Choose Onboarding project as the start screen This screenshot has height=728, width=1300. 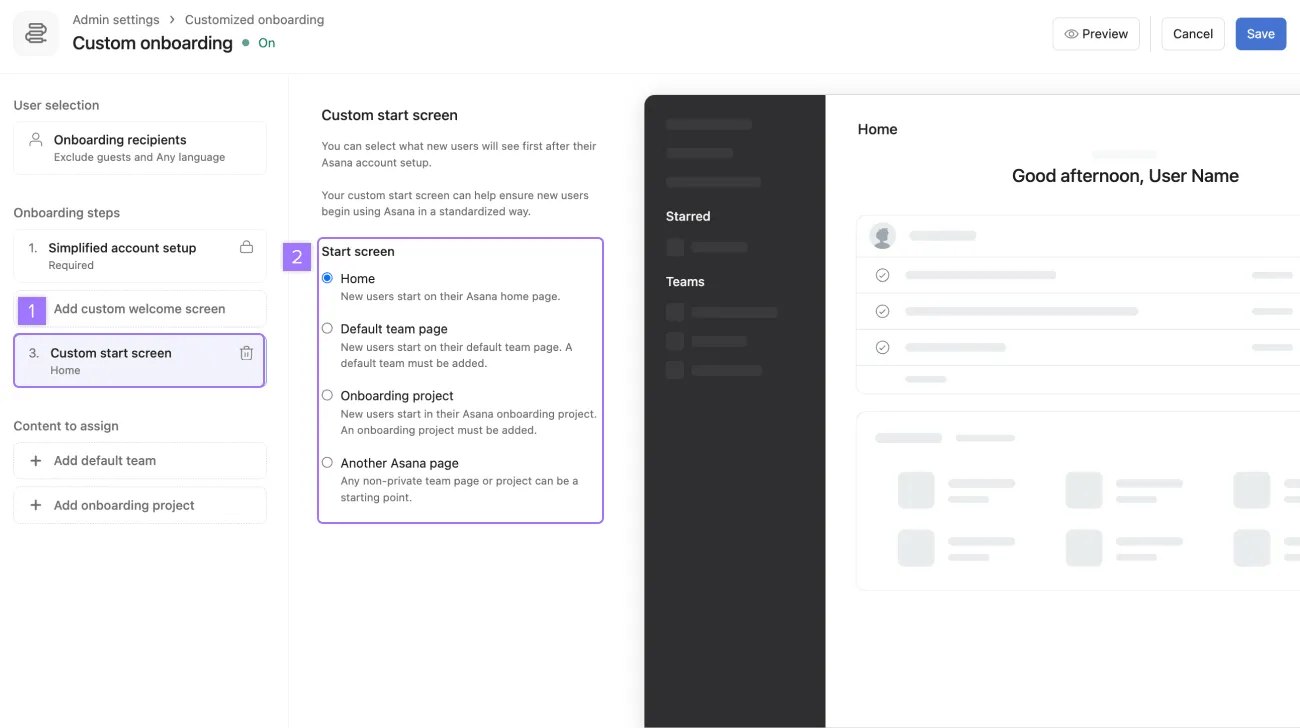(327, 394)
